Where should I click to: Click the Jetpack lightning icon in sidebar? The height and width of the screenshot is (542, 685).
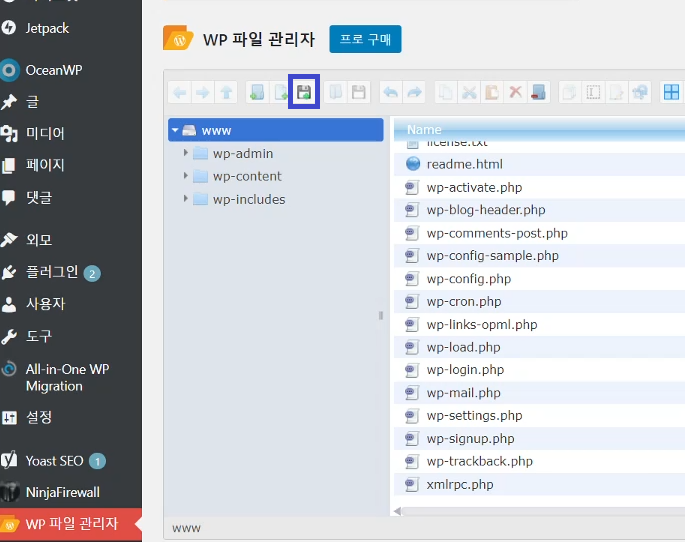8,28
